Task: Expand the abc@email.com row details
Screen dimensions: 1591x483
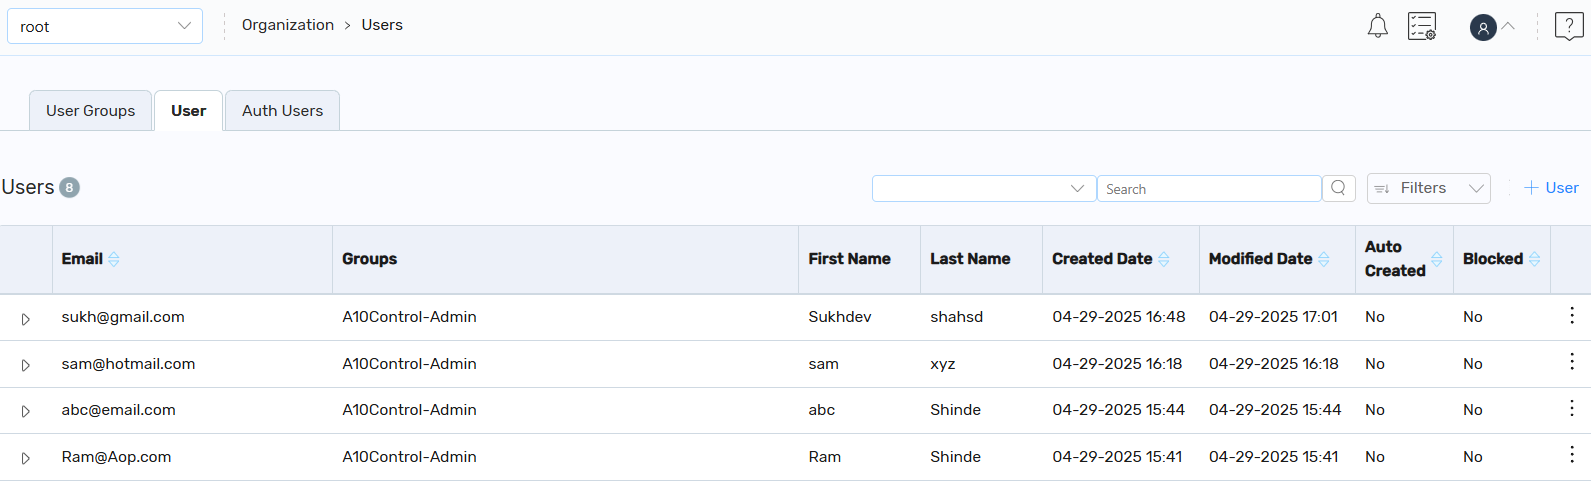Action: [x=26, y=411]
